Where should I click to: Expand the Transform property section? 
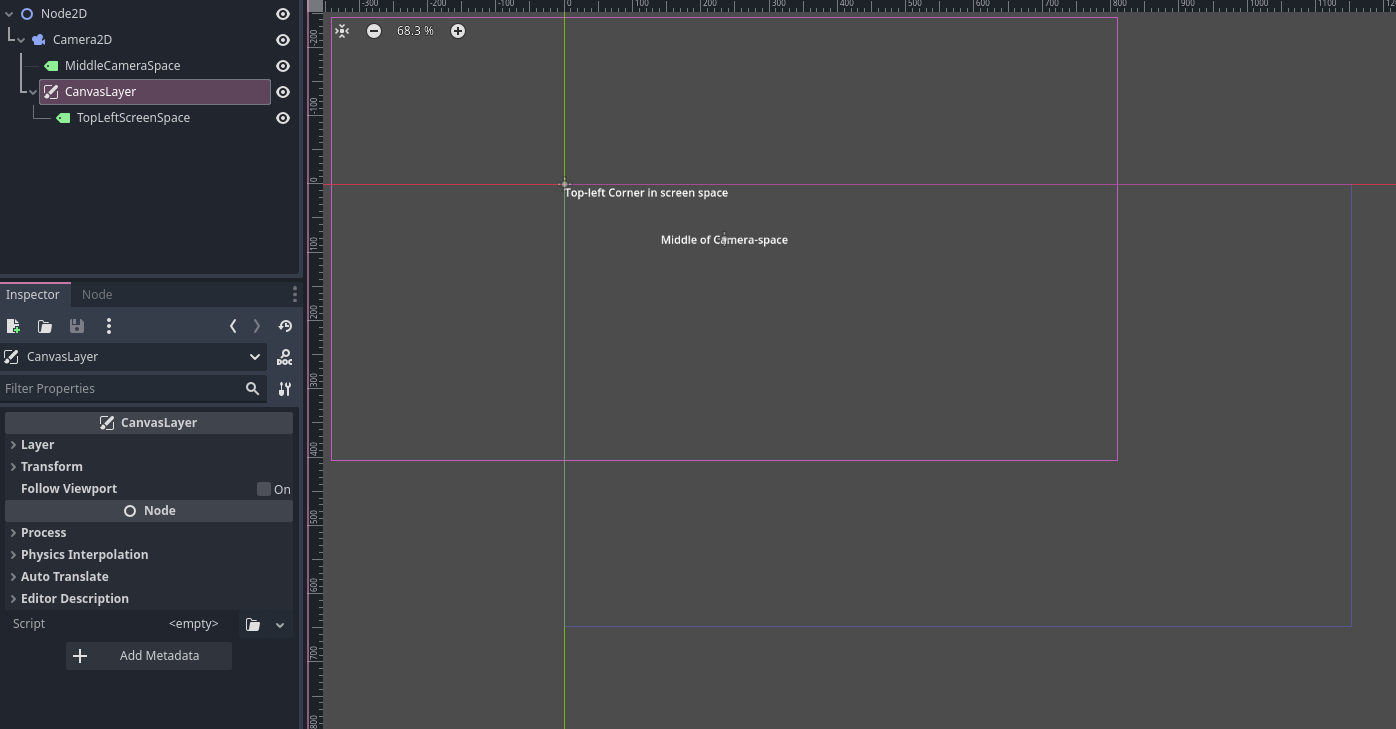click(x=51, y=467)
